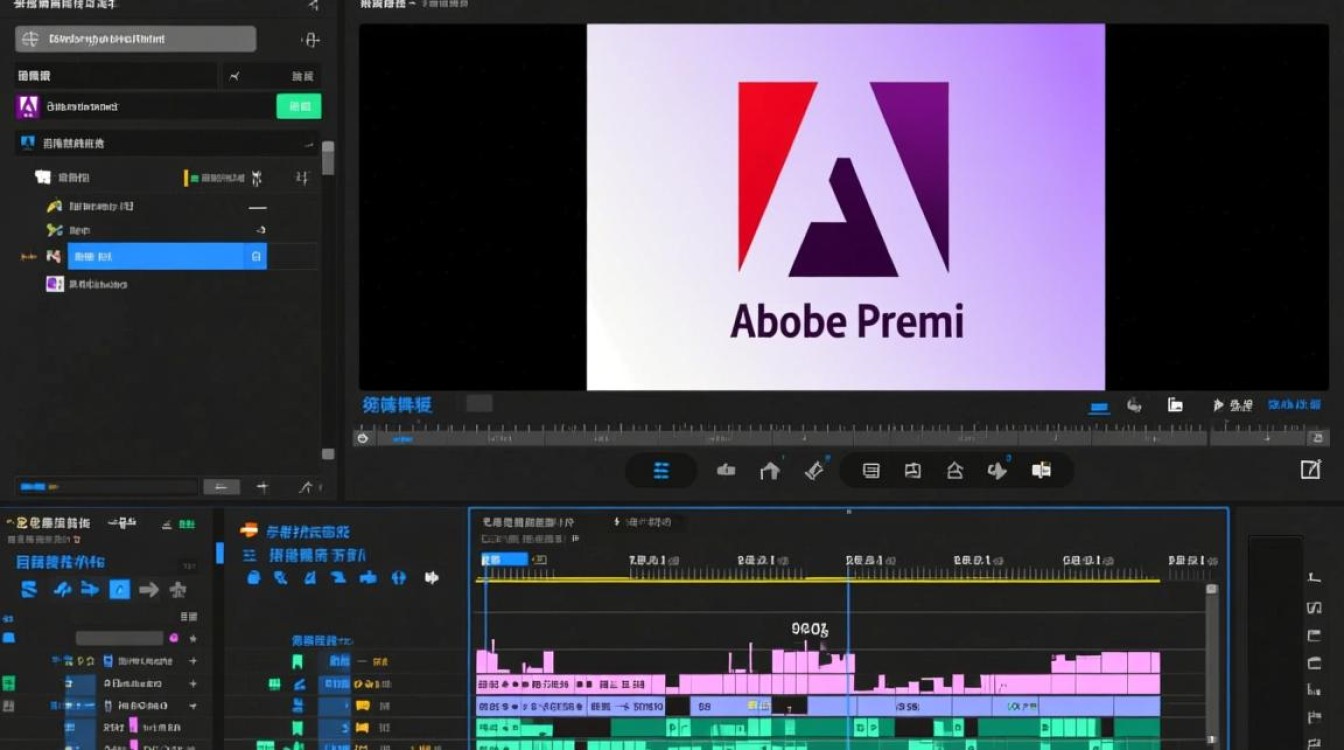This screenshot has height=750, width=1344.
Task: Click the blue playhead marker at the timeline start
Action: [503, 559]
